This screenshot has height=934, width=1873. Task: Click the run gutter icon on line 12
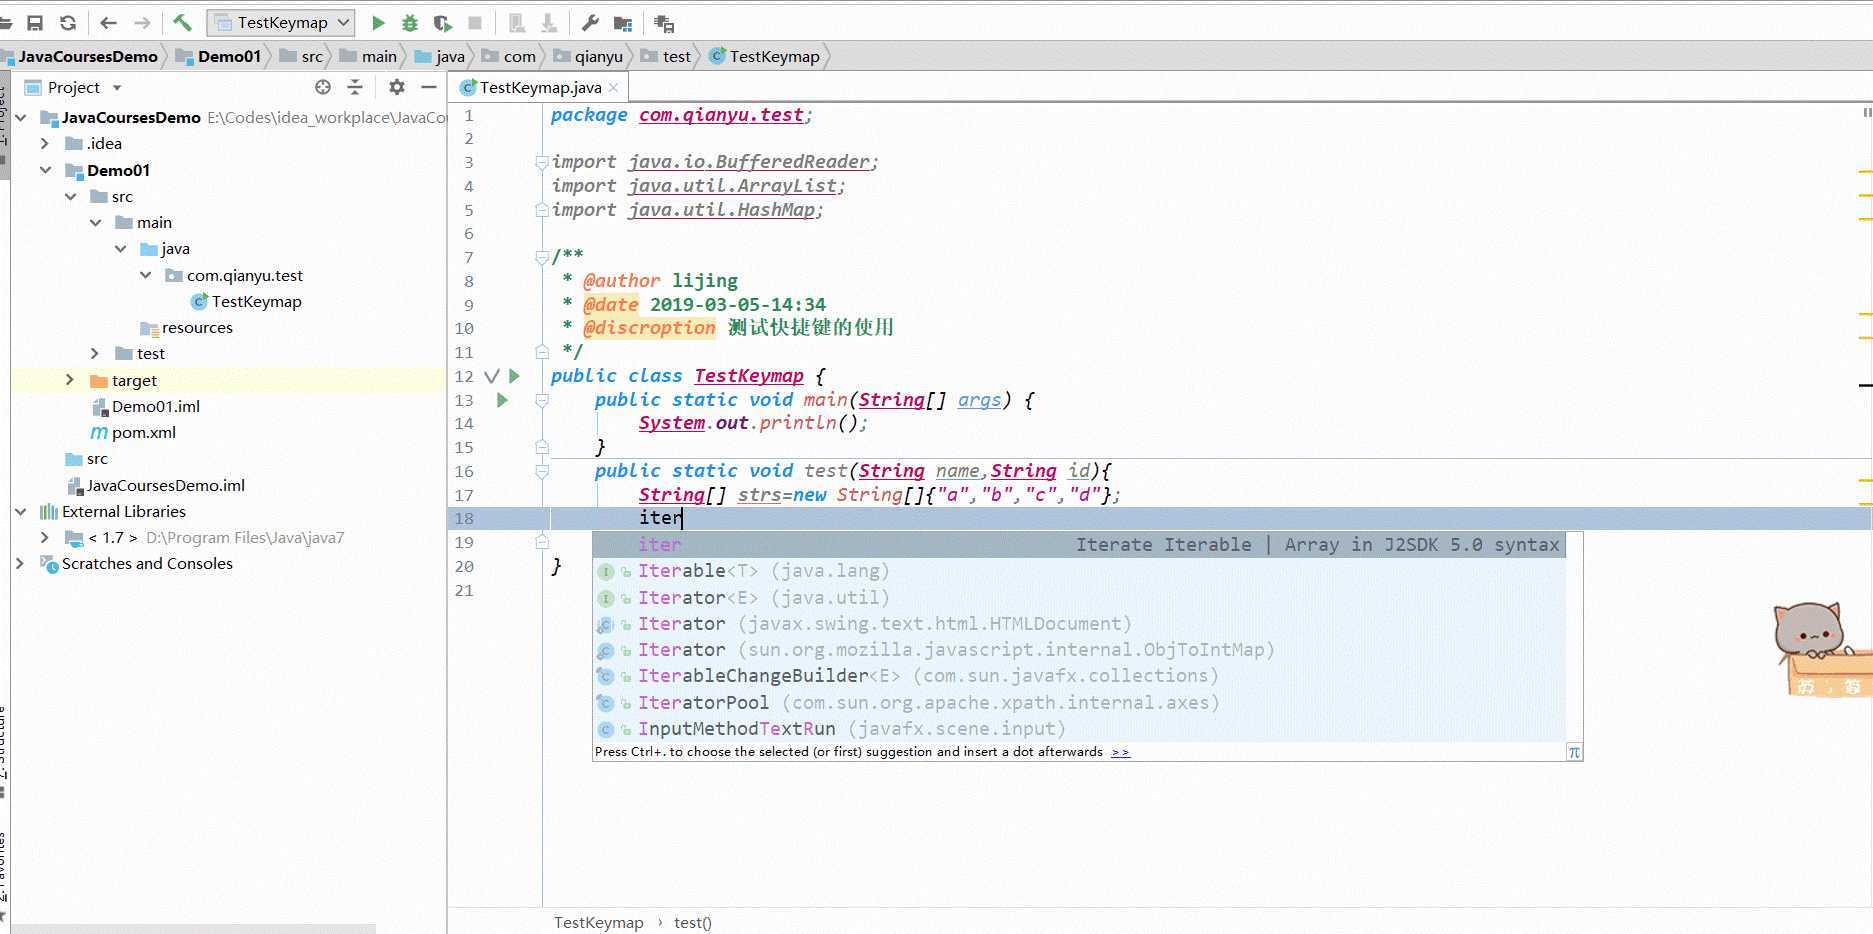pyautogui.click(x=514, y=376)
